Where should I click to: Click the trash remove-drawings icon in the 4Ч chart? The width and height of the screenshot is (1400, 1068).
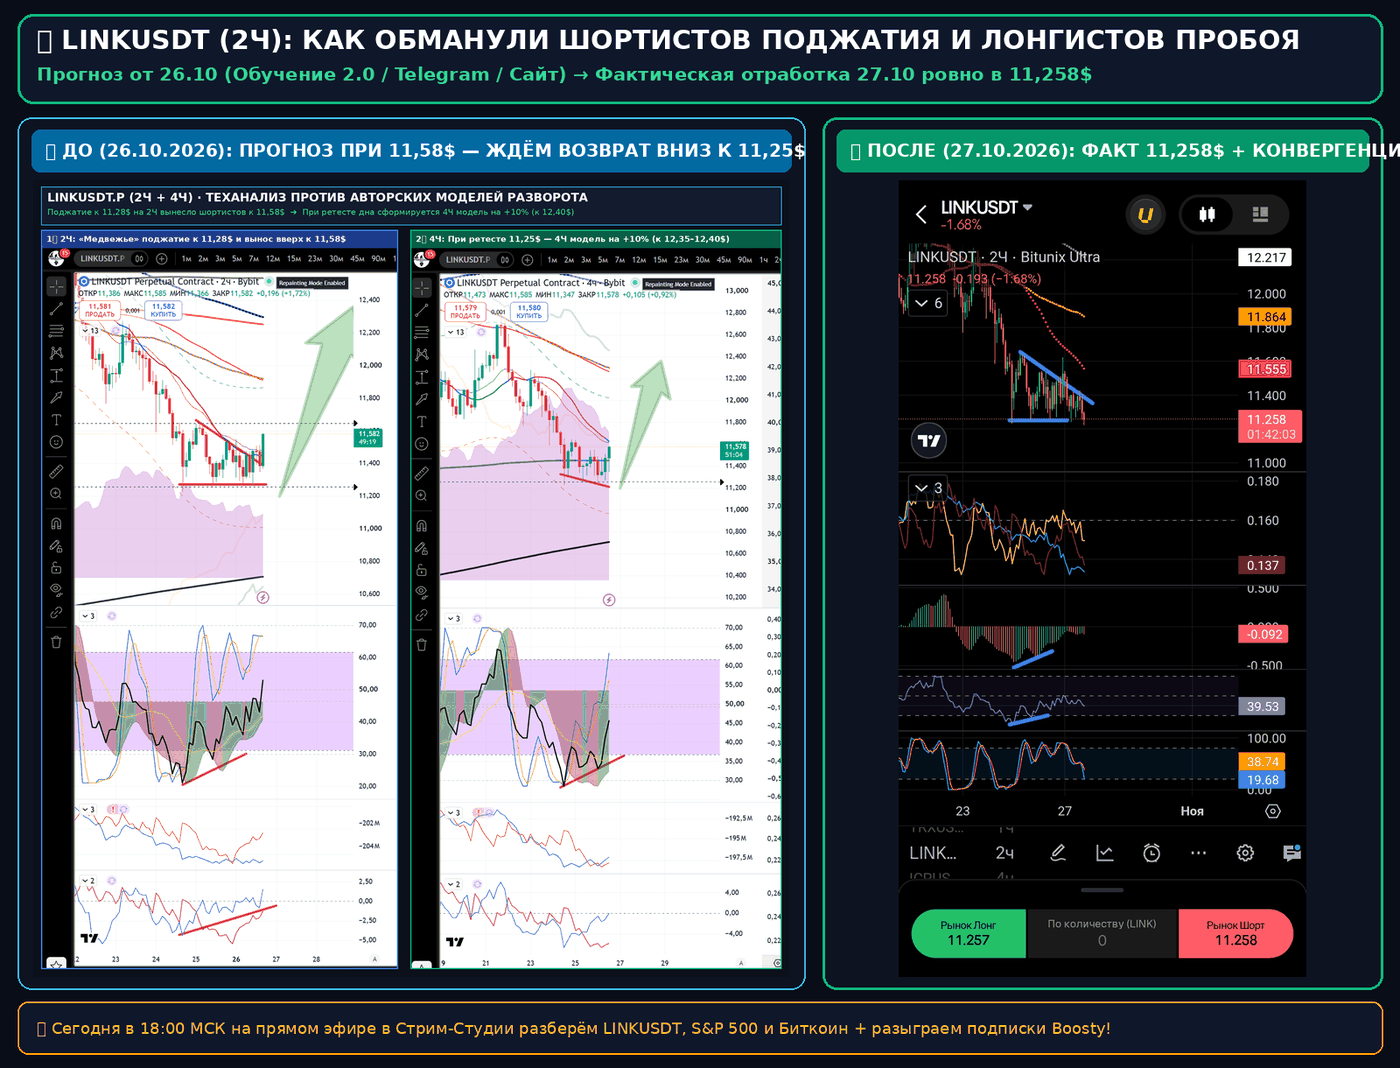tap(421, 645)
